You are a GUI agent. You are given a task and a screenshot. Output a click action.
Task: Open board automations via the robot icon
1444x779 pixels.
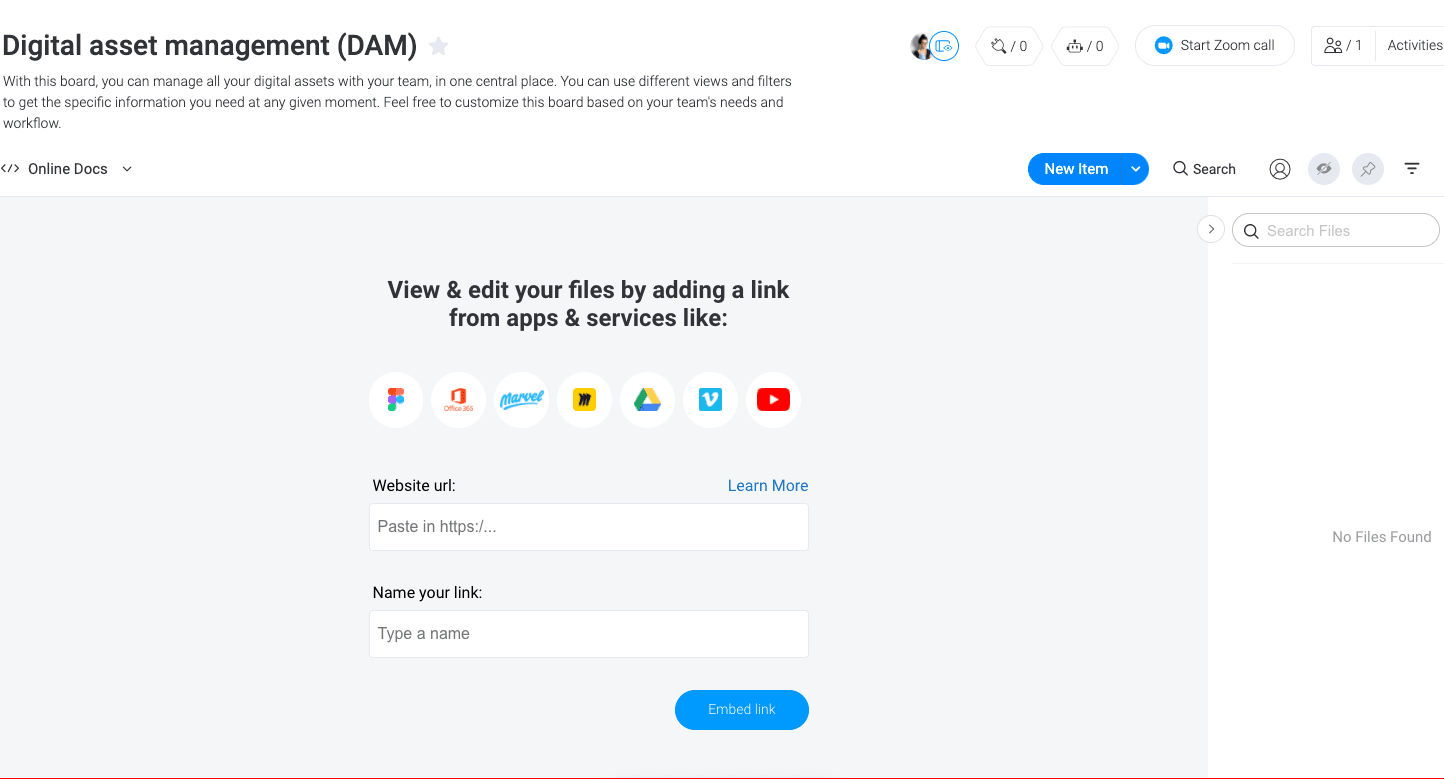coord(1084,45)
